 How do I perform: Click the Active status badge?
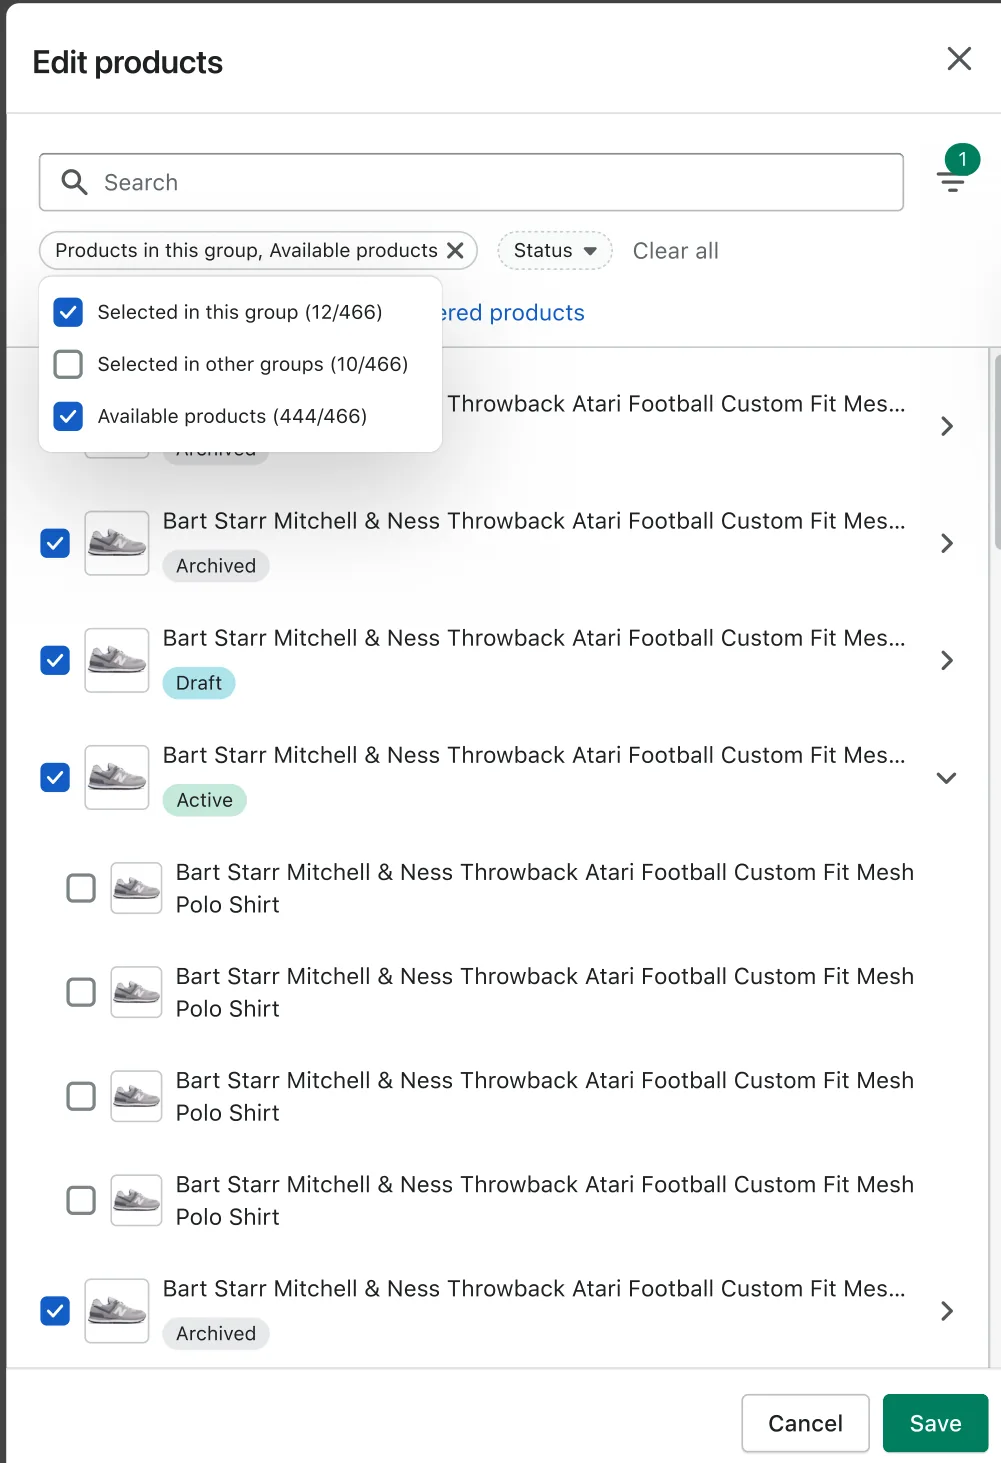(205, 800)
